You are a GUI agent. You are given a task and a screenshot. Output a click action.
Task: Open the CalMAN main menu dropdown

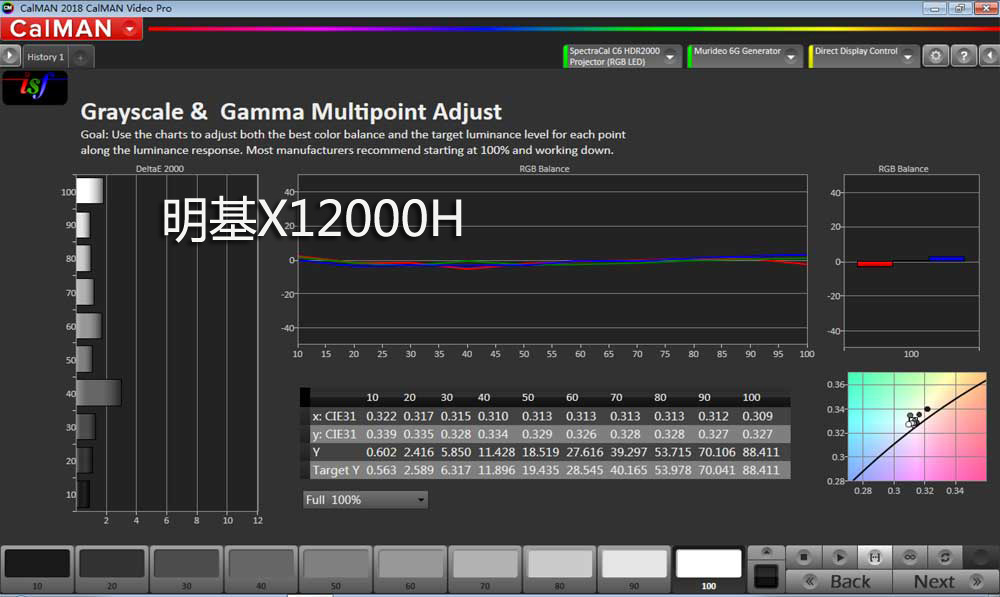tap(131, 29)
